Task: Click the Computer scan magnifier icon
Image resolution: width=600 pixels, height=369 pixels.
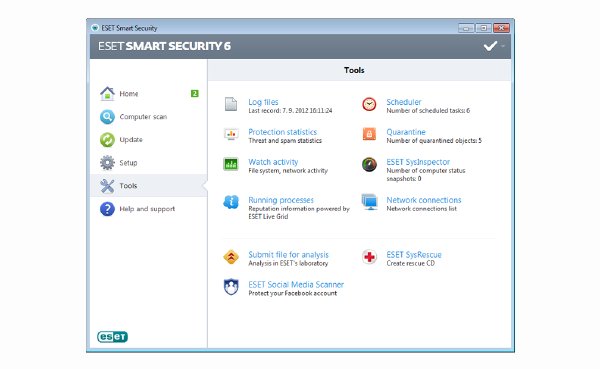Action: [107, 117]
